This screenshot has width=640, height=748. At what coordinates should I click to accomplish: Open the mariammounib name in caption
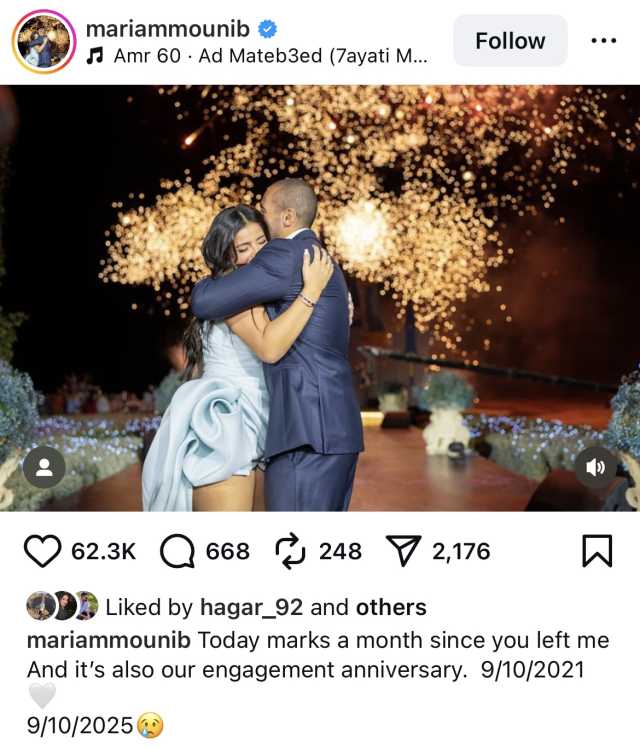109,640
